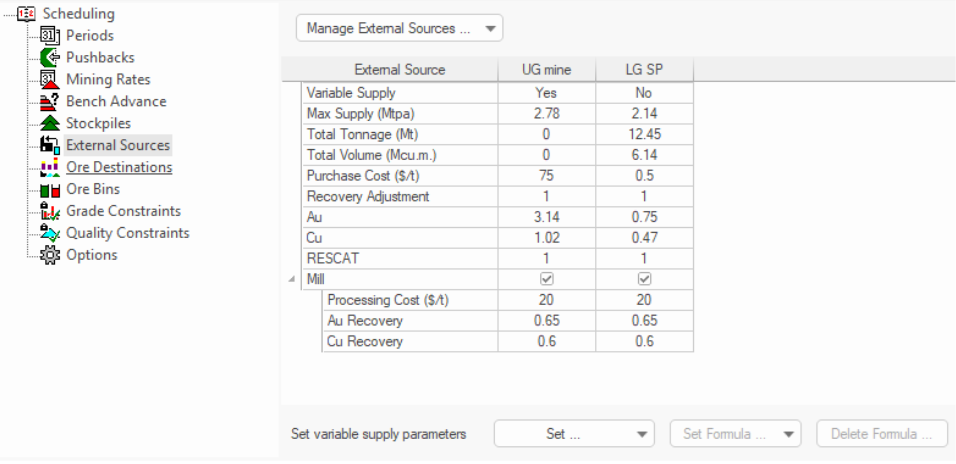Select External Sources in the tree
This screenshot has width=956, height=464.
click(x=118, y=145)
